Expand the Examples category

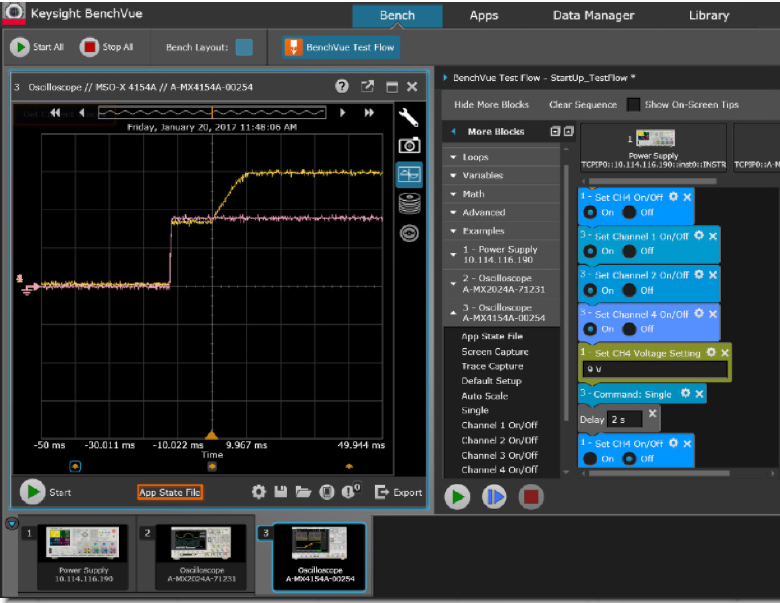tap(501, 231)
